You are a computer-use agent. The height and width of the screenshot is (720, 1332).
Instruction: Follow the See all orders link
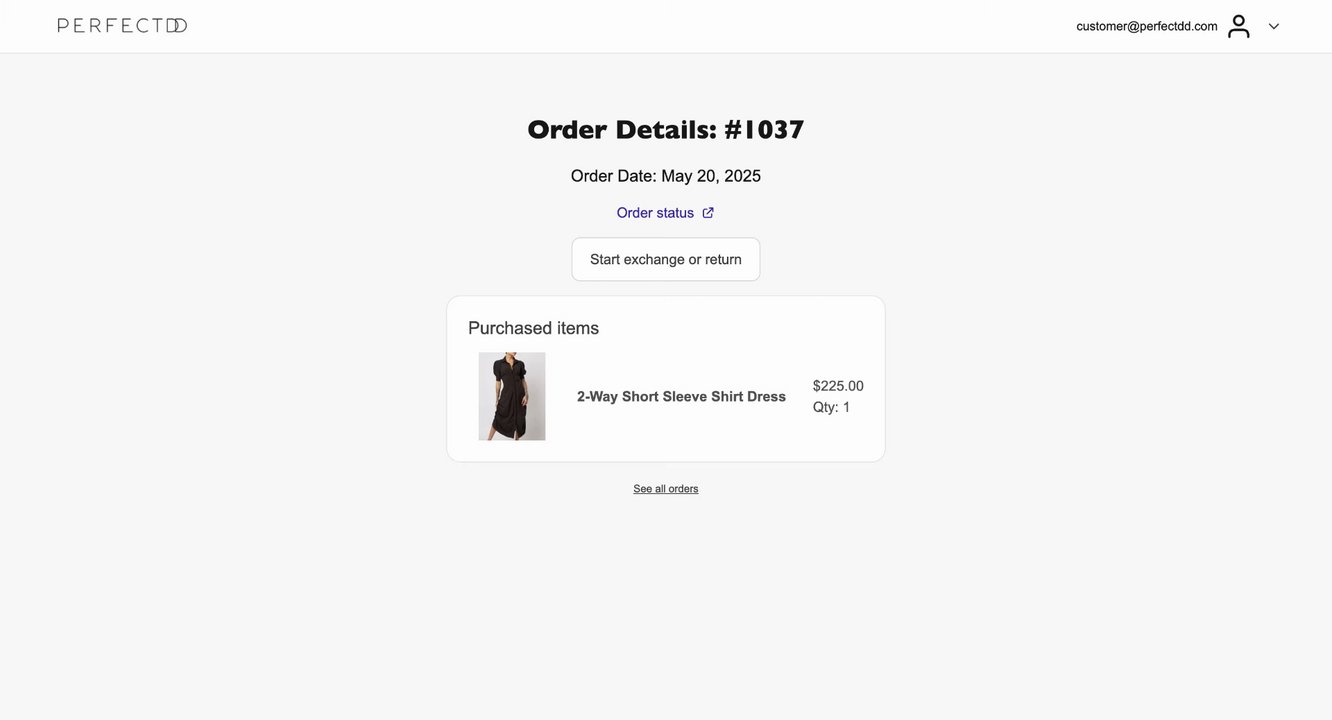point(666,489)
